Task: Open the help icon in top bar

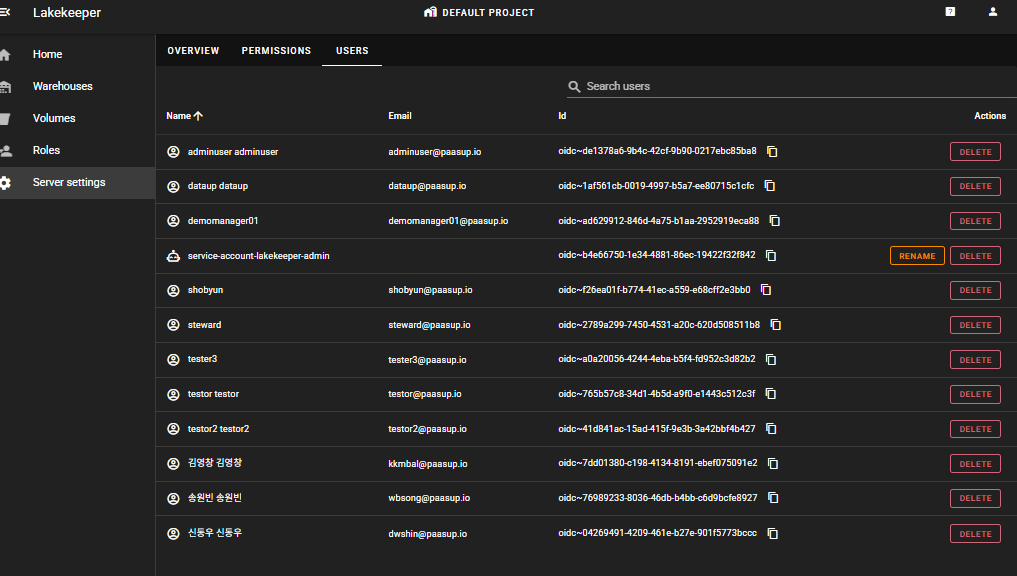Action: point(950,12)
